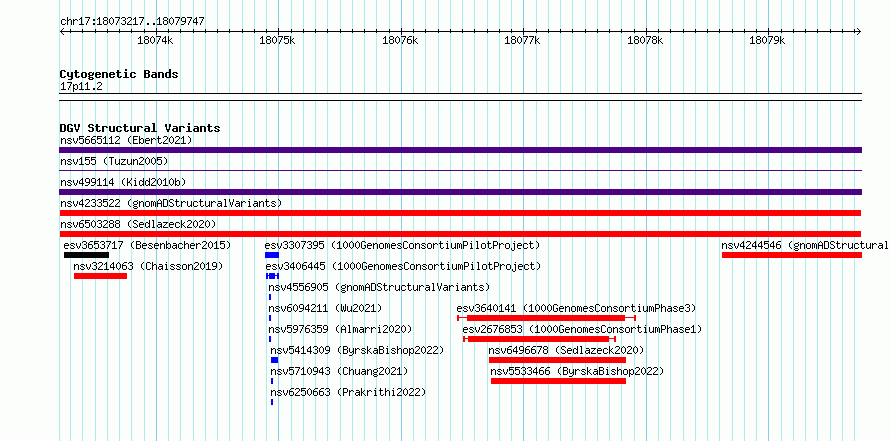Select the red esv2676853 variant bar
This screenshot has height=441, width=890.
click(x=539, y=339)
